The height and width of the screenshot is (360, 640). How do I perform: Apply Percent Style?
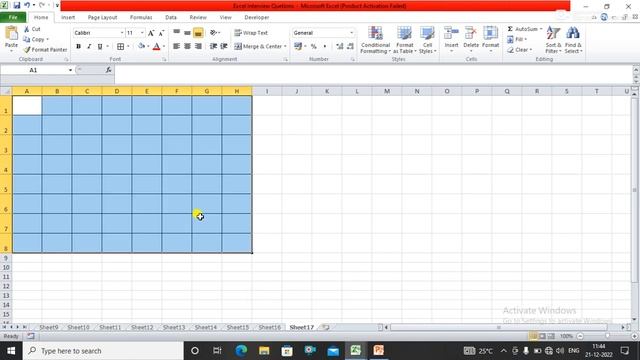pyautogui.click(x=313, y=47)
